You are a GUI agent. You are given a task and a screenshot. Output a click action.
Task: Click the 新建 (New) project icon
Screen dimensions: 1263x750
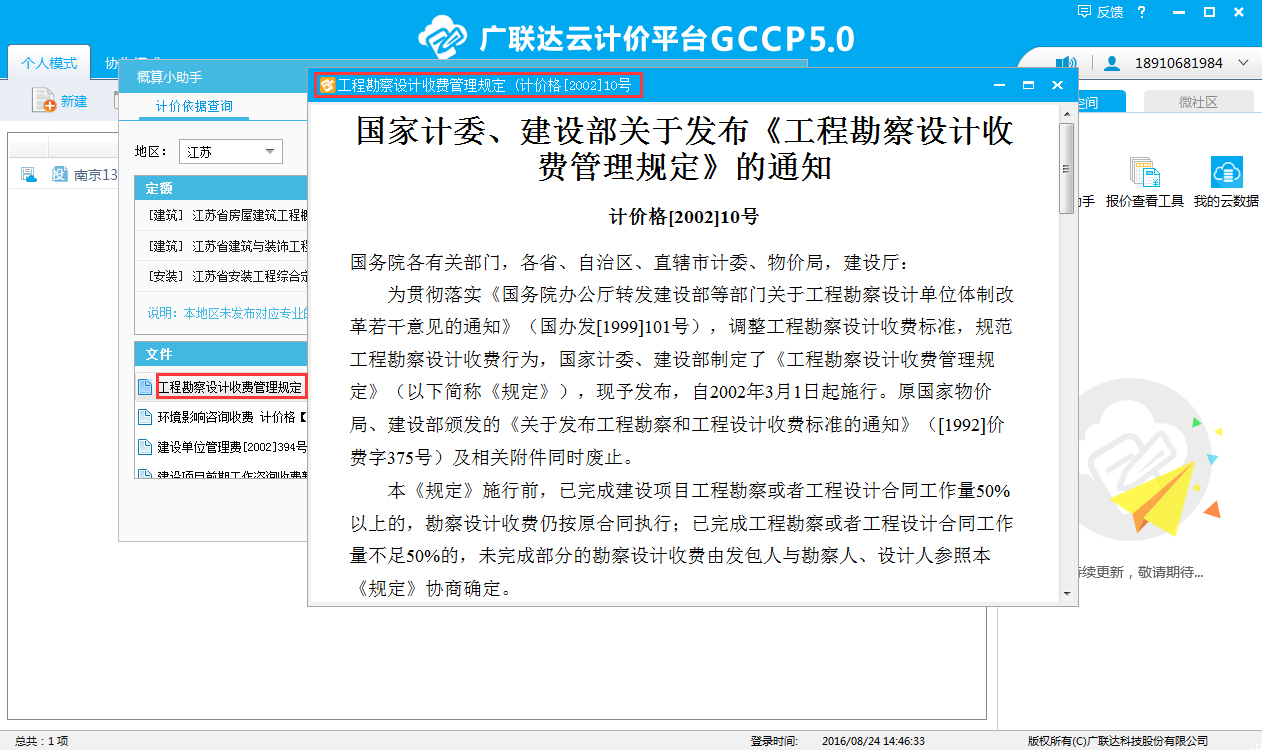tap(44, 100)
